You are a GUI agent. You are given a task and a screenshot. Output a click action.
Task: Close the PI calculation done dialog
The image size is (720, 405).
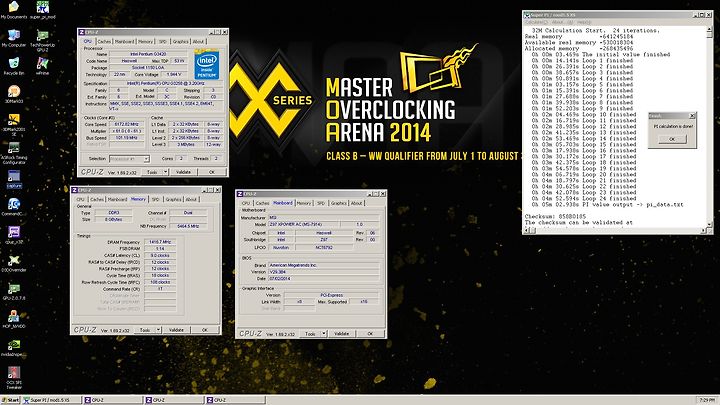(x=692, y=116)
